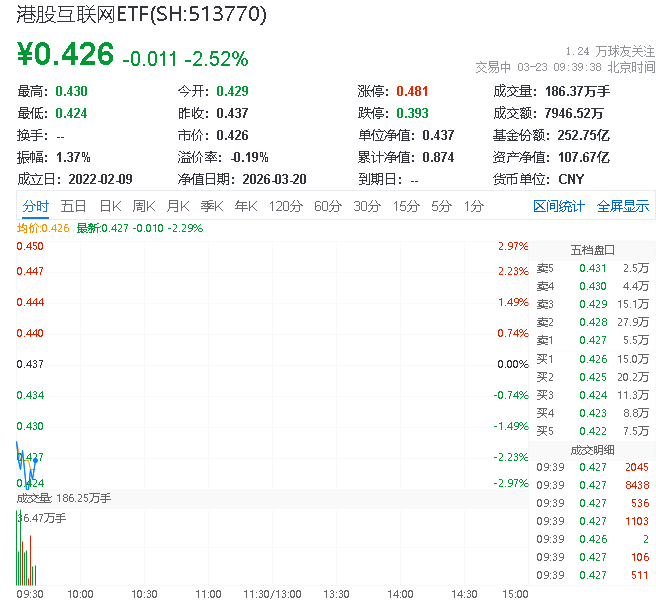Open the 日K daily candlestick tab

(x=110, y=206)
